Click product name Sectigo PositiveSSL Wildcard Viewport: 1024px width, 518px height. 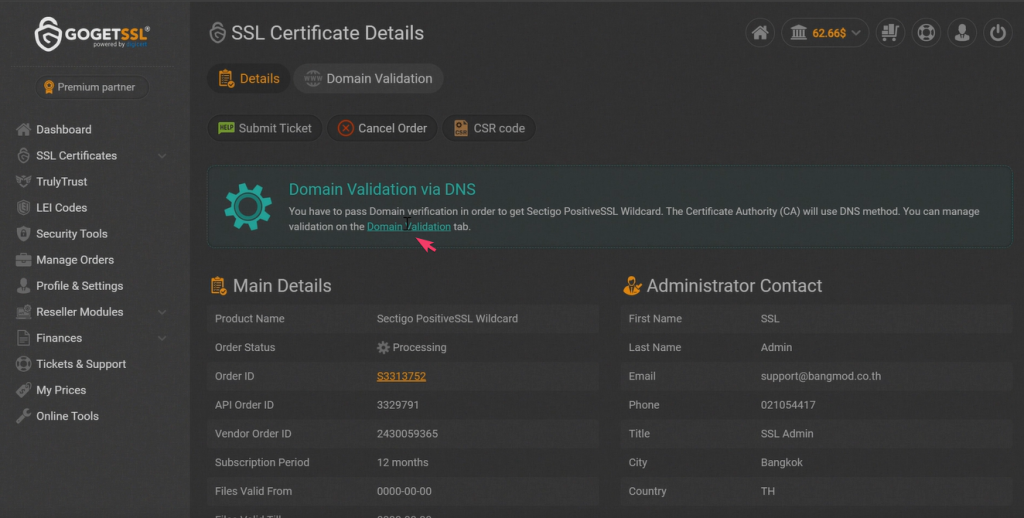447,319
